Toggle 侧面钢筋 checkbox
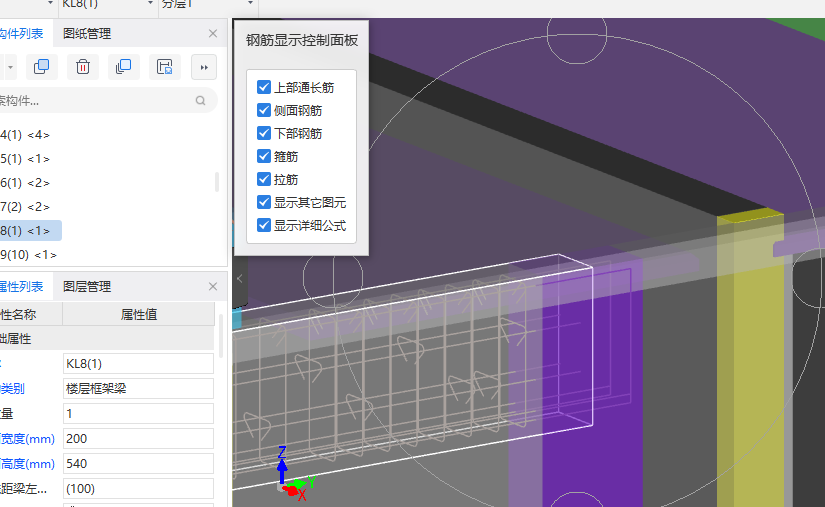This screenshot has width=825, height=507. tap(264, 110)
